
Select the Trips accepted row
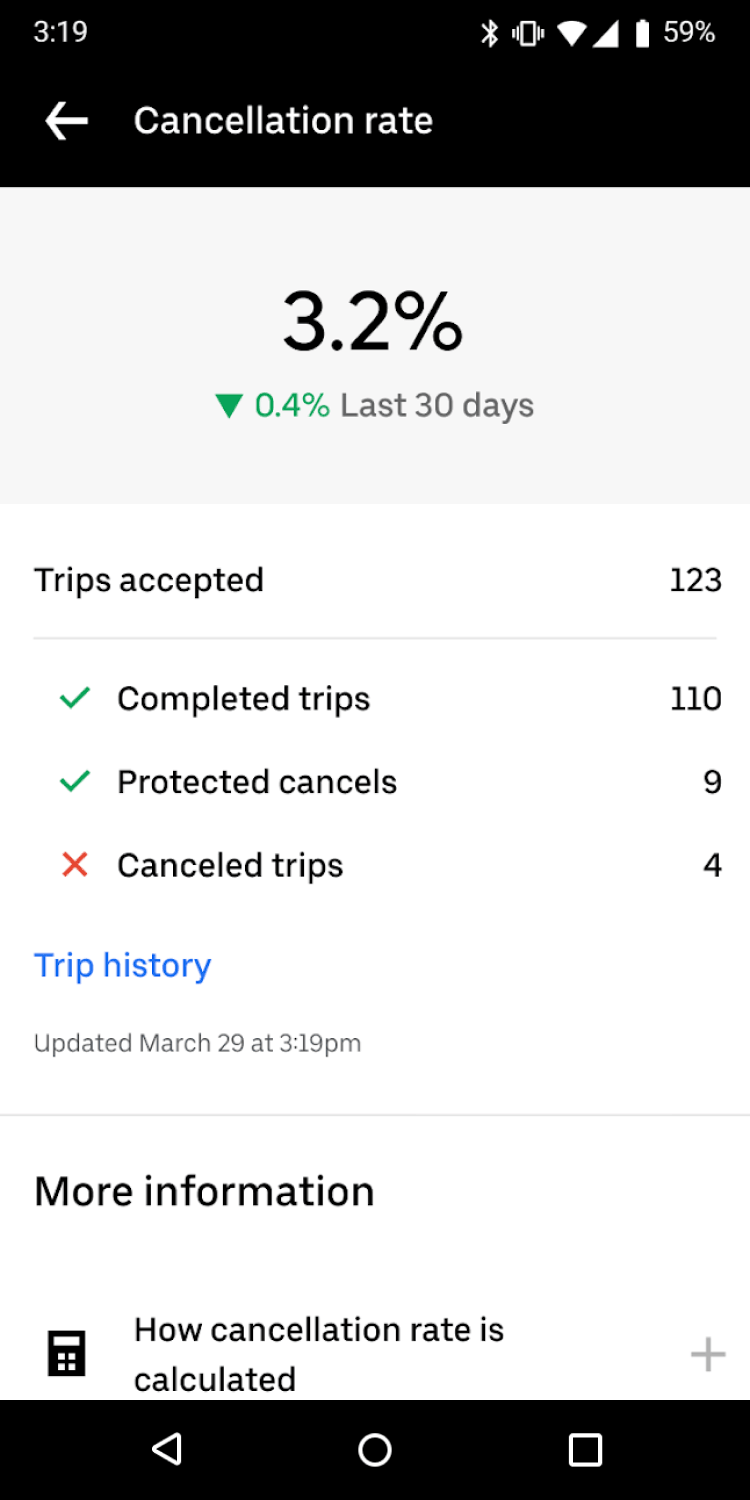click(375, 580)
